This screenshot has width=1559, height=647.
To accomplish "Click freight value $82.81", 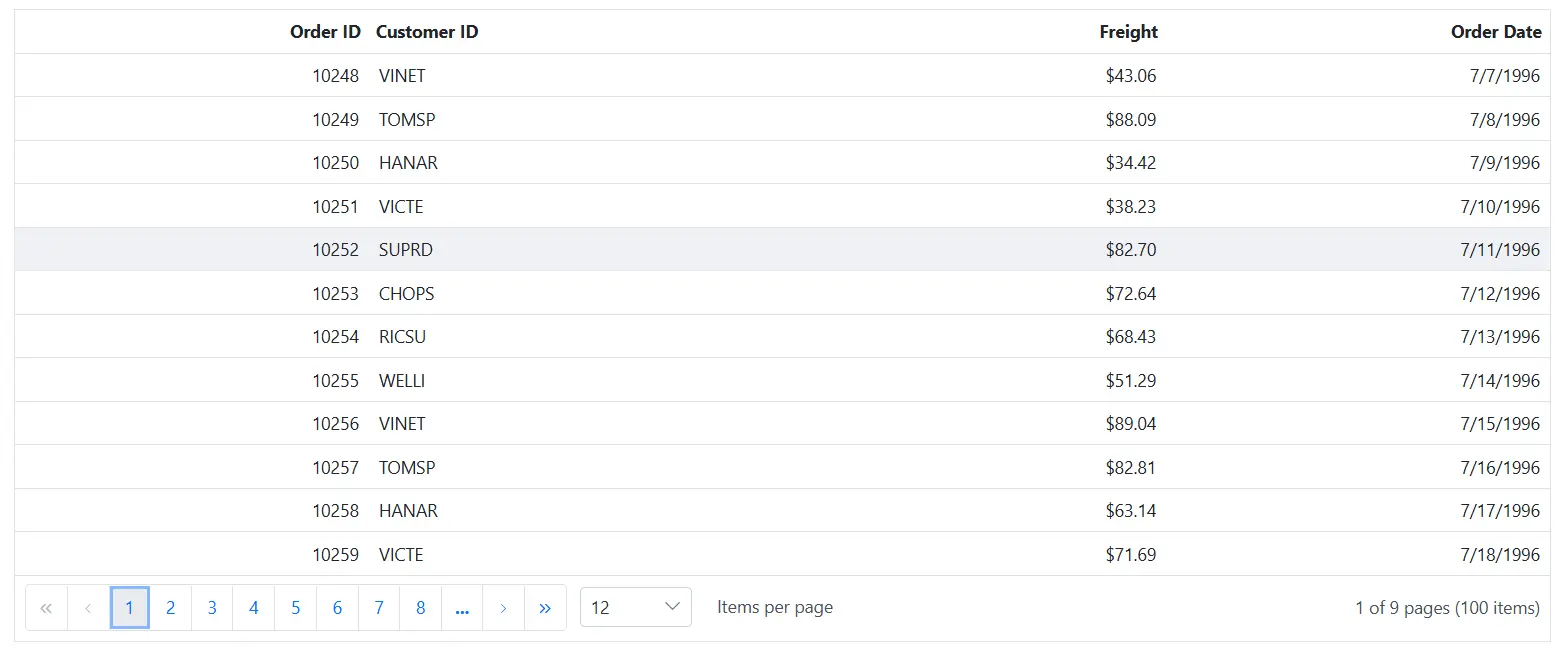I will click(1131, 468).
